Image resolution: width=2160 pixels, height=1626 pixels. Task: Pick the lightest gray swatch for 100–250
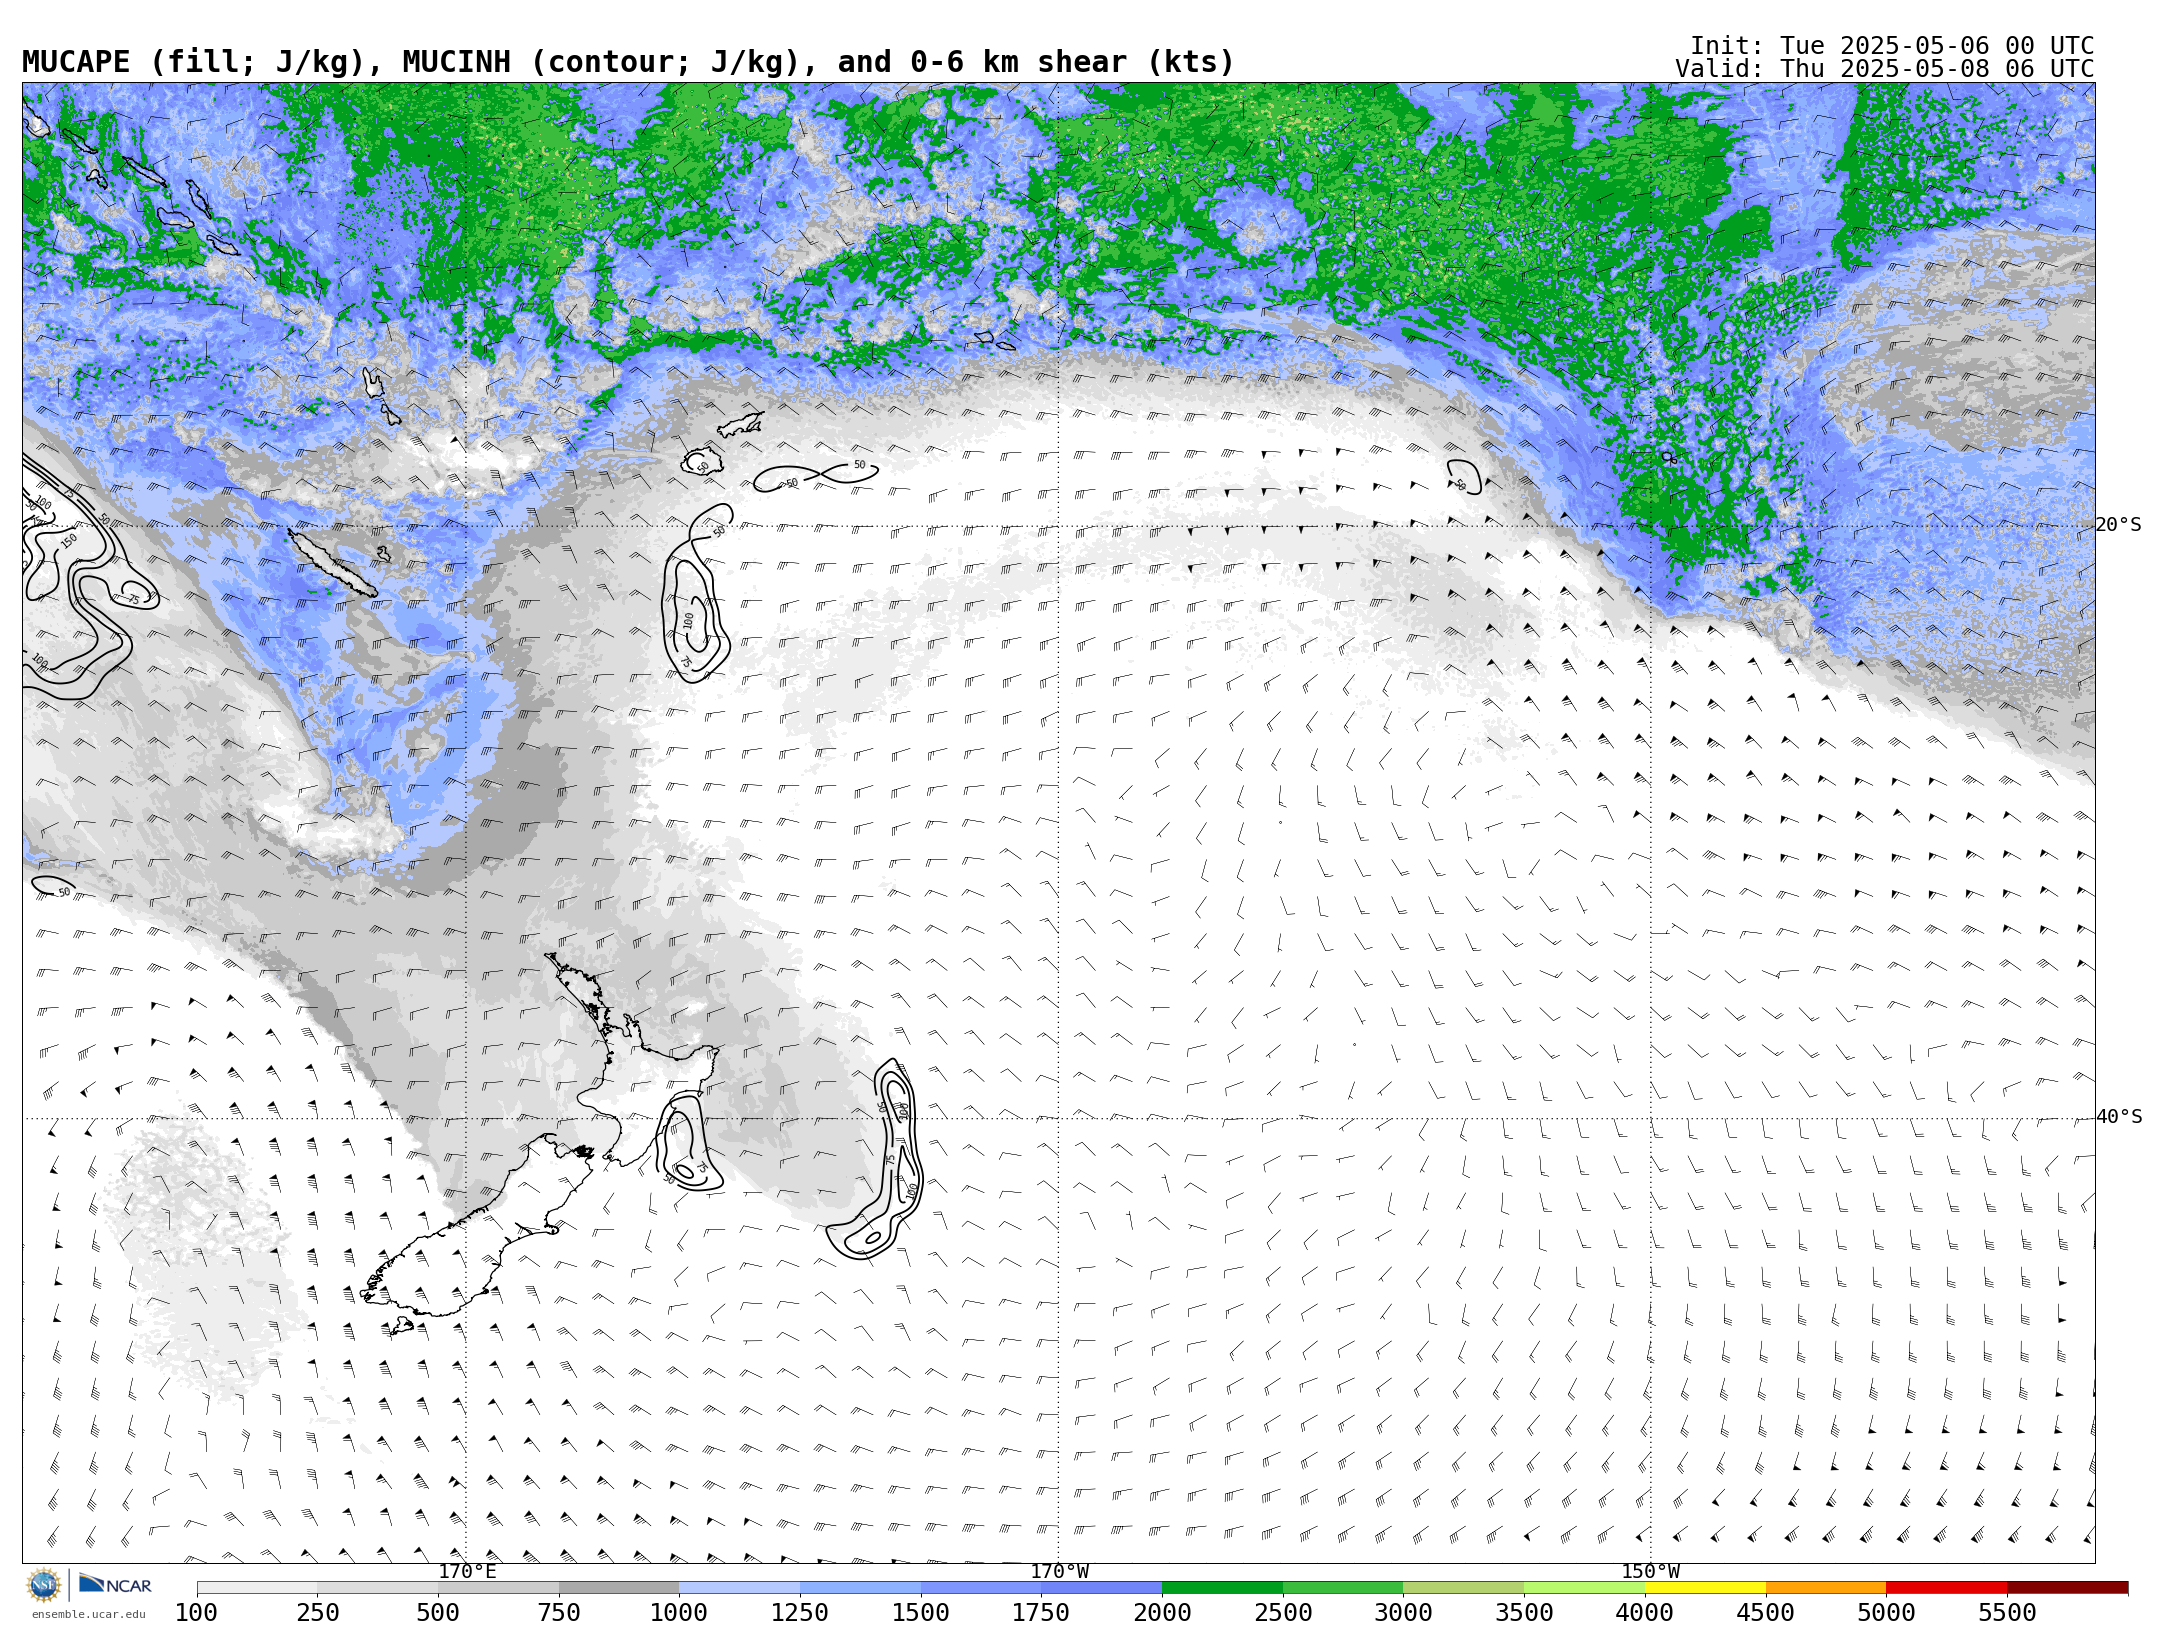click(257, 1588)
